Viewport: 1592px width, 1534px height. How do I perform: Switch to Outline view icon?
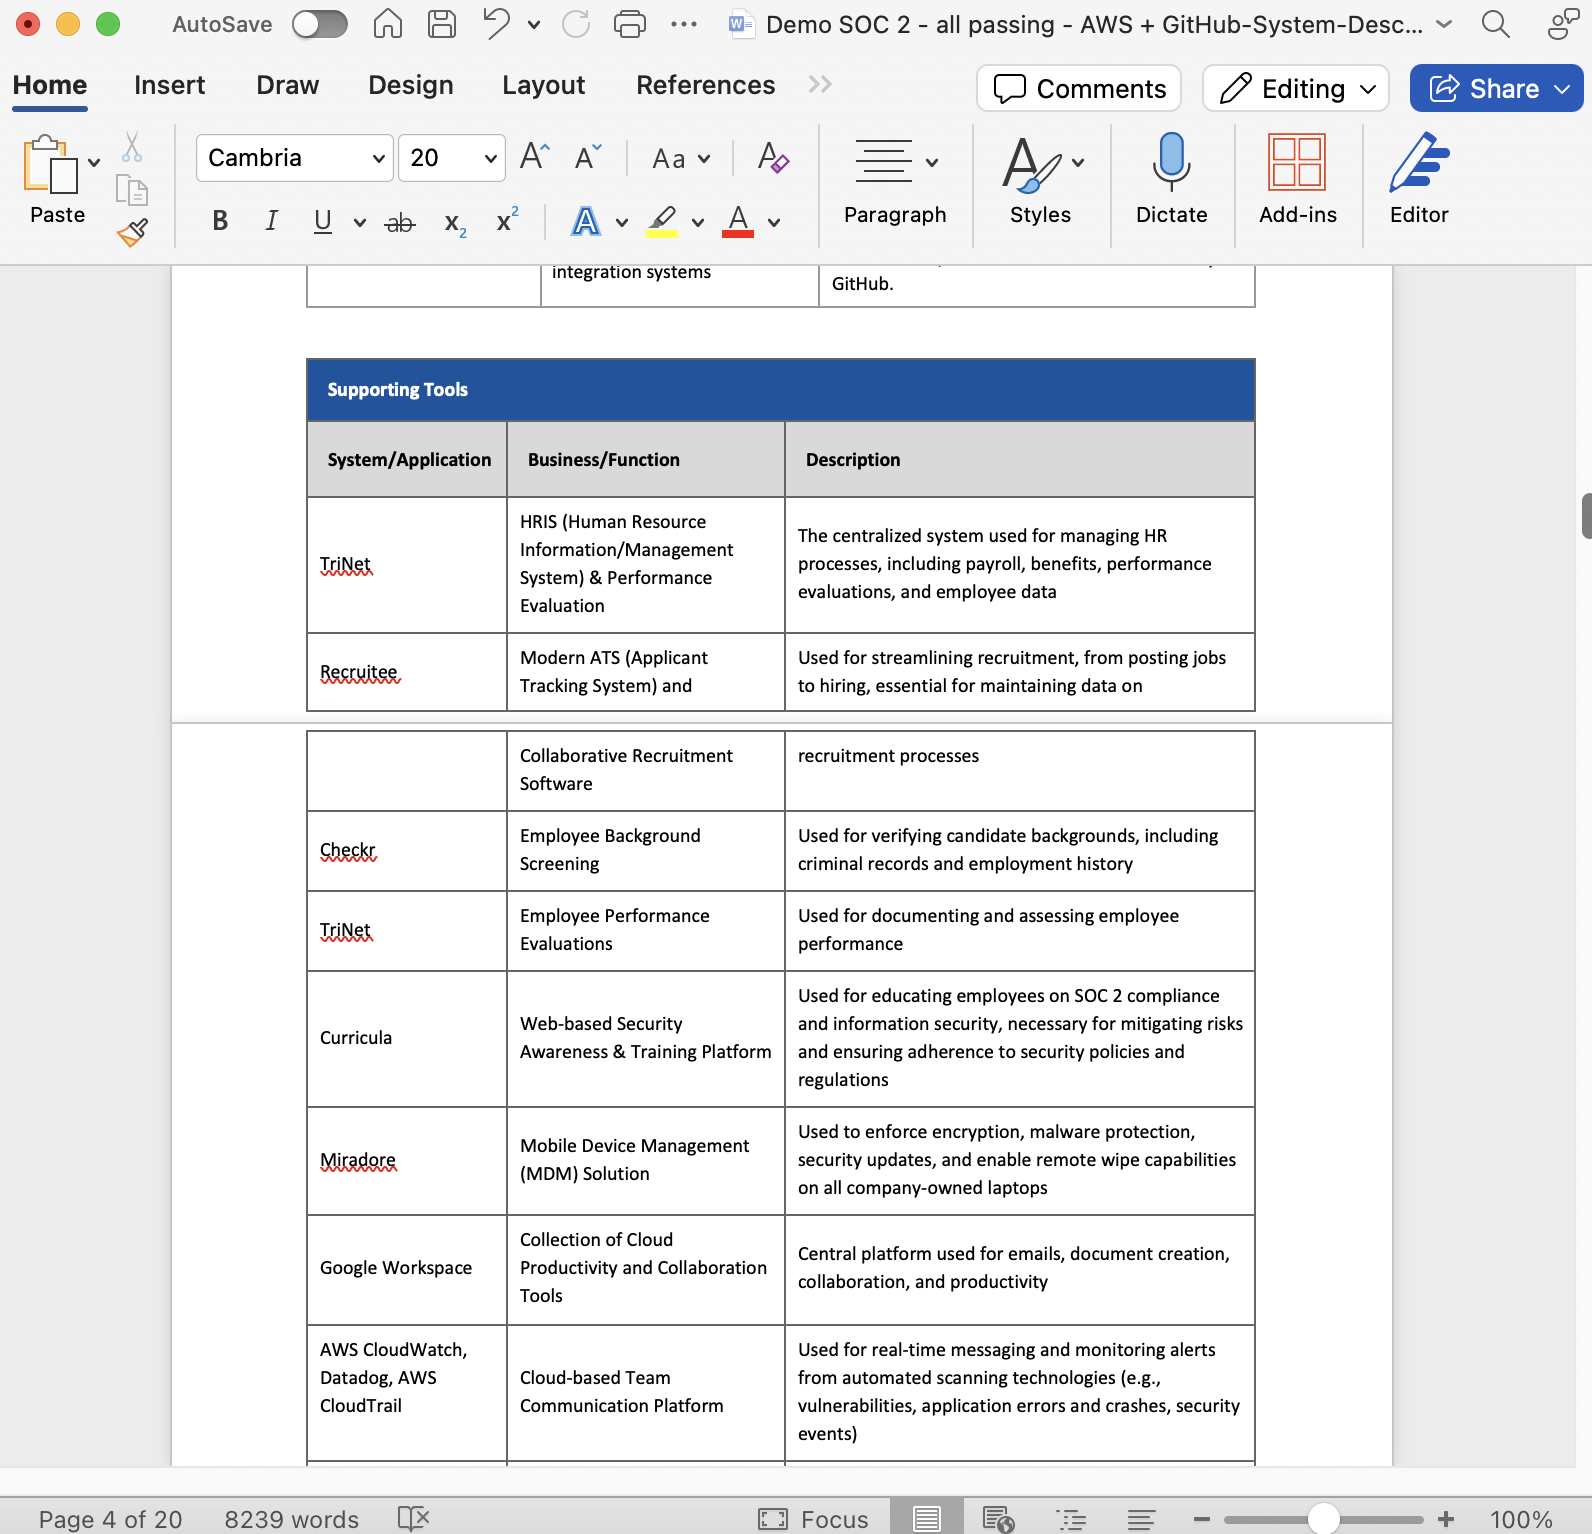1071,1519
